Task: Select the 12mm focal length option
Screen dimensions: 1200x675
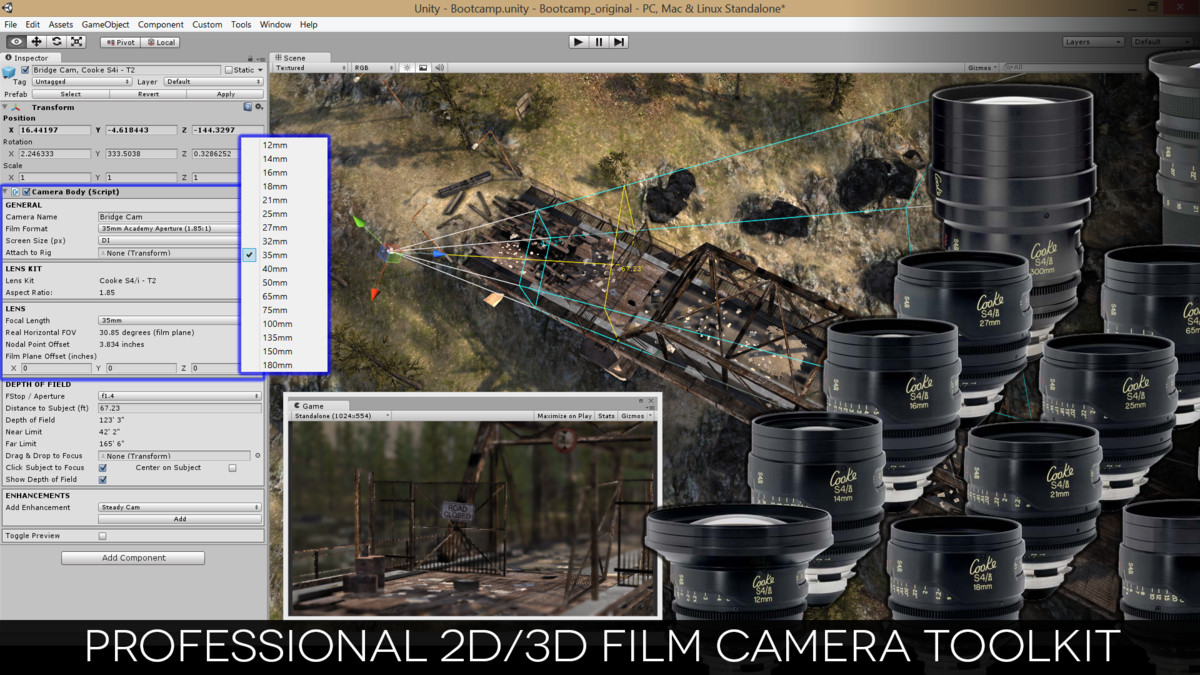Action: coord(284,145)
